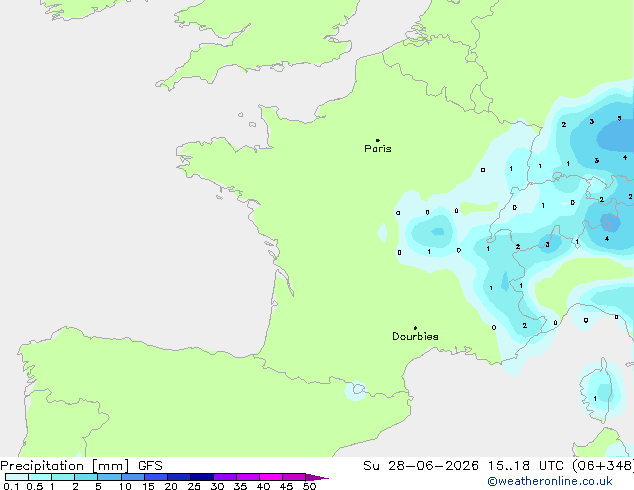Select the Dourbies city label

[x=415, y=336]
